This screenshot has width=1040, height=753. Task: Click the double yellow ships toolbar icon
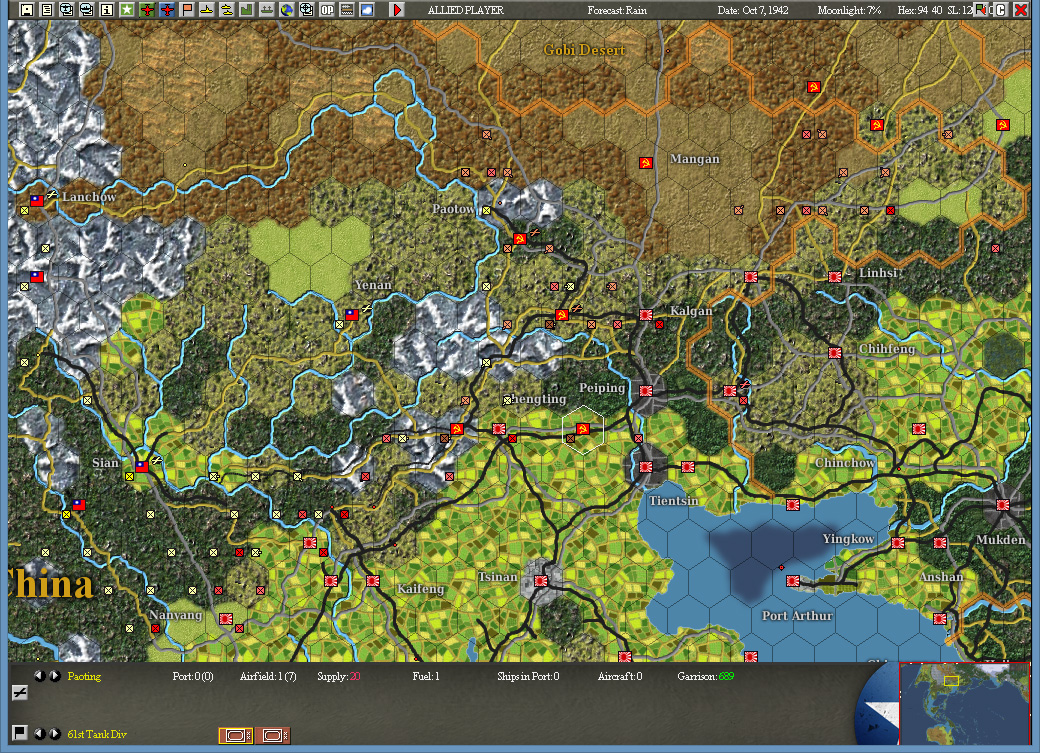pos(226,10)
